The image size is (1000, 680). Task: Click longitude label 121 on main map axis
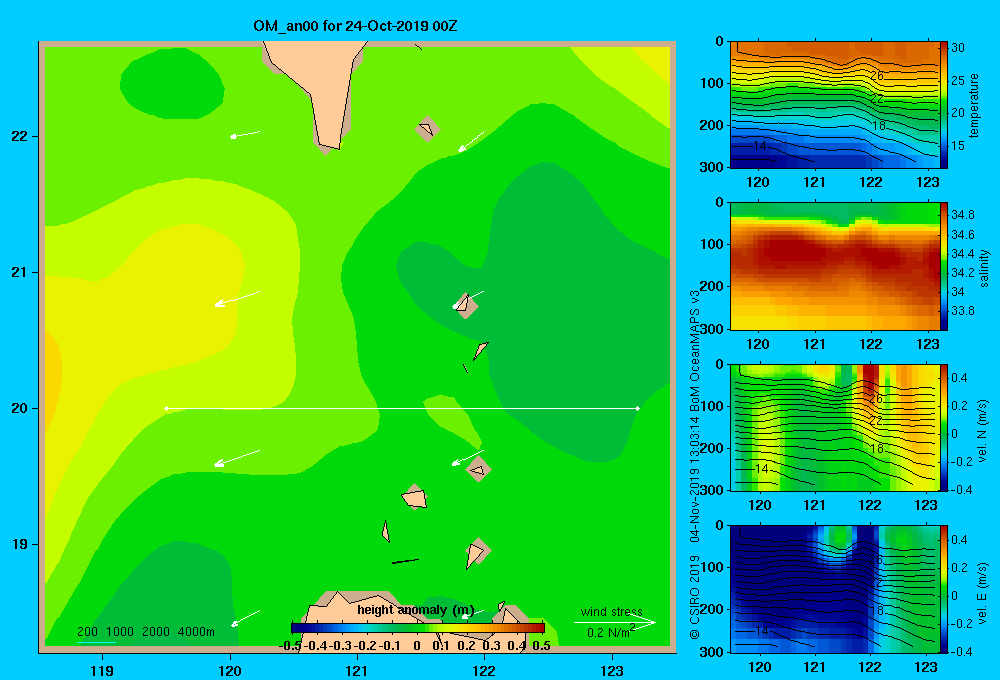[x=357, y=670]
